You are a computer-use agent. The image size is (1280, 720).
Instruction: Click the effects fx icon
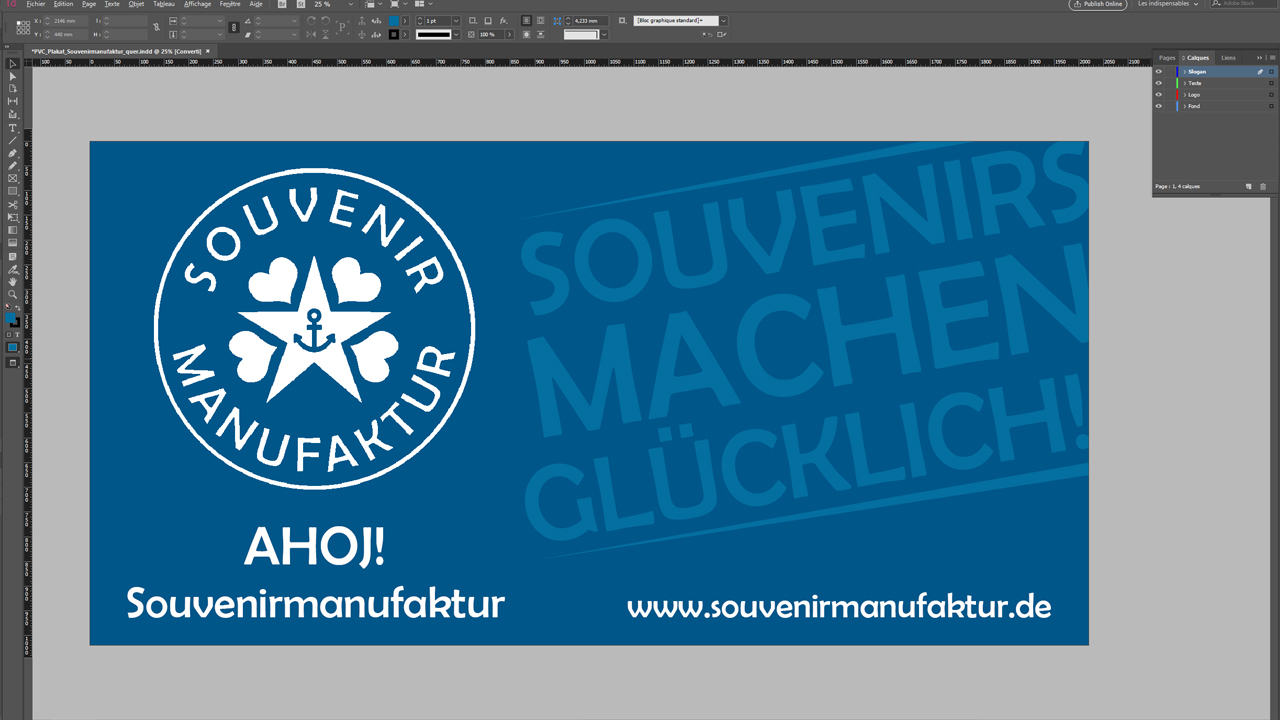[503, 21]
